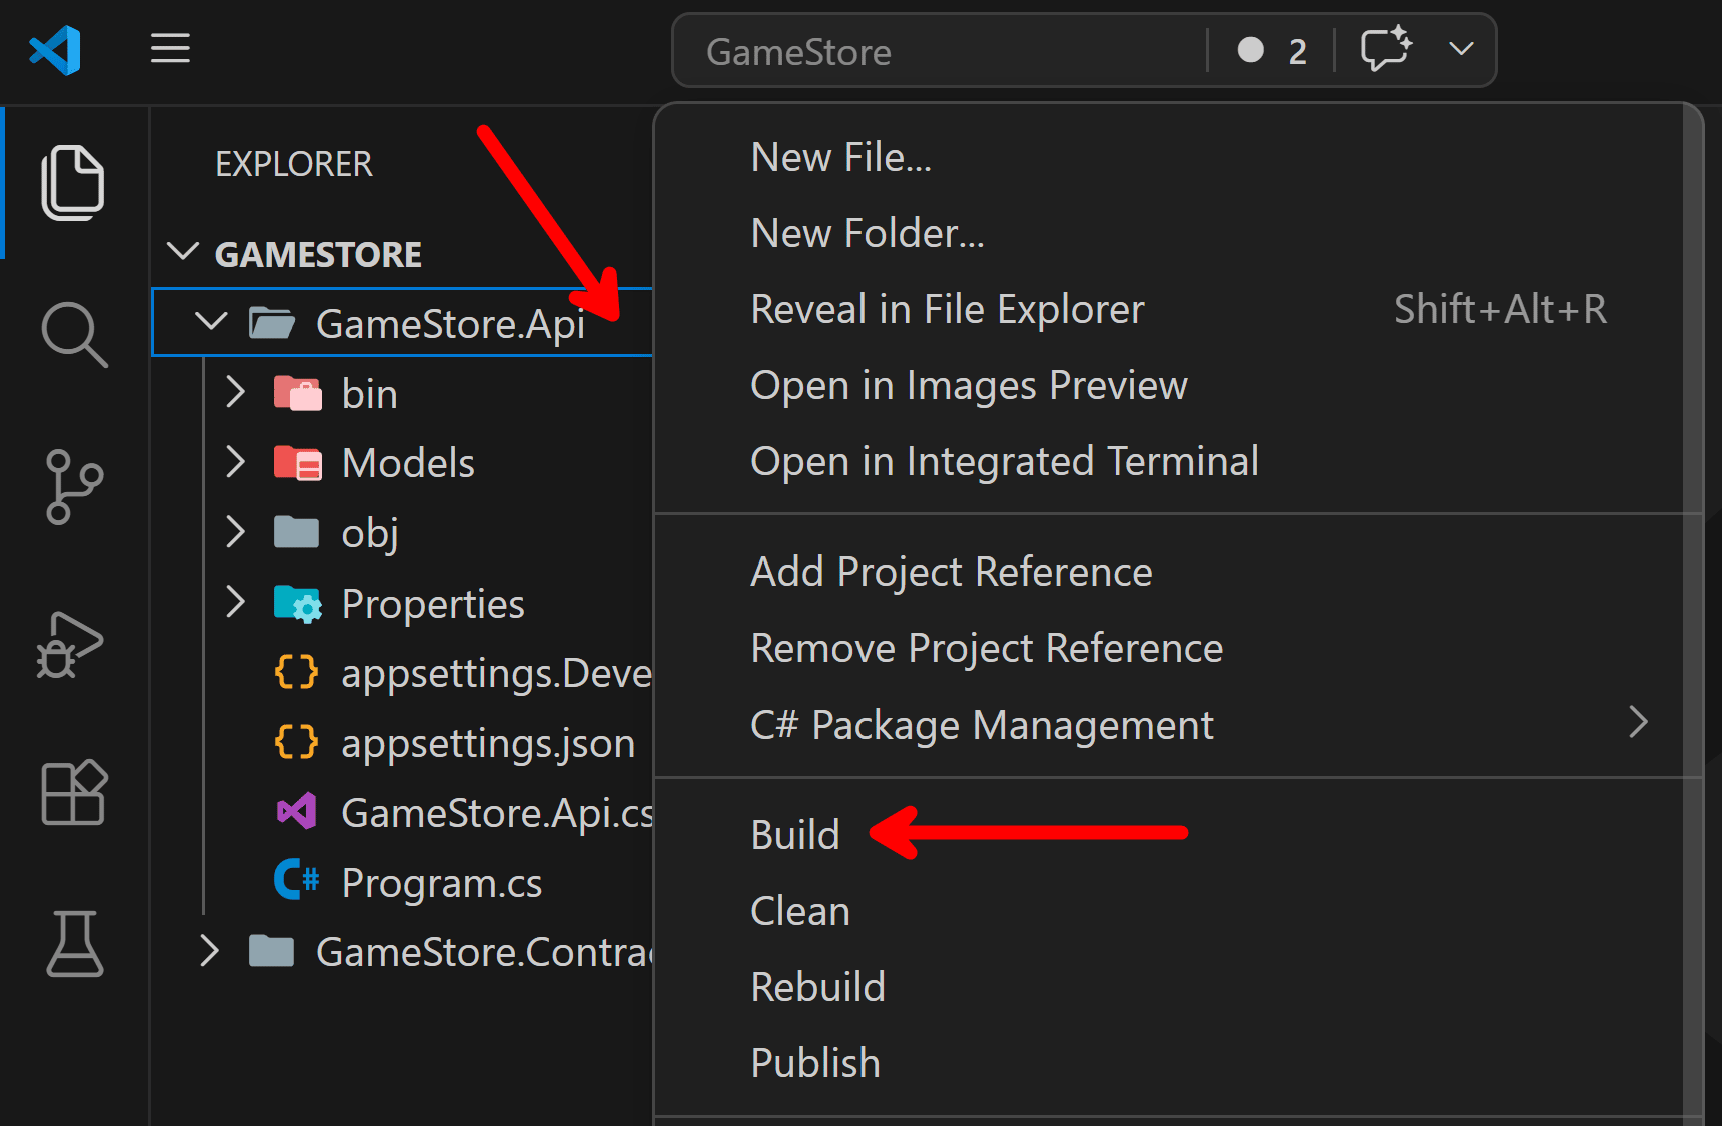
Task: Select GameStore.Contracts folder name
Action: pos(484,952)
